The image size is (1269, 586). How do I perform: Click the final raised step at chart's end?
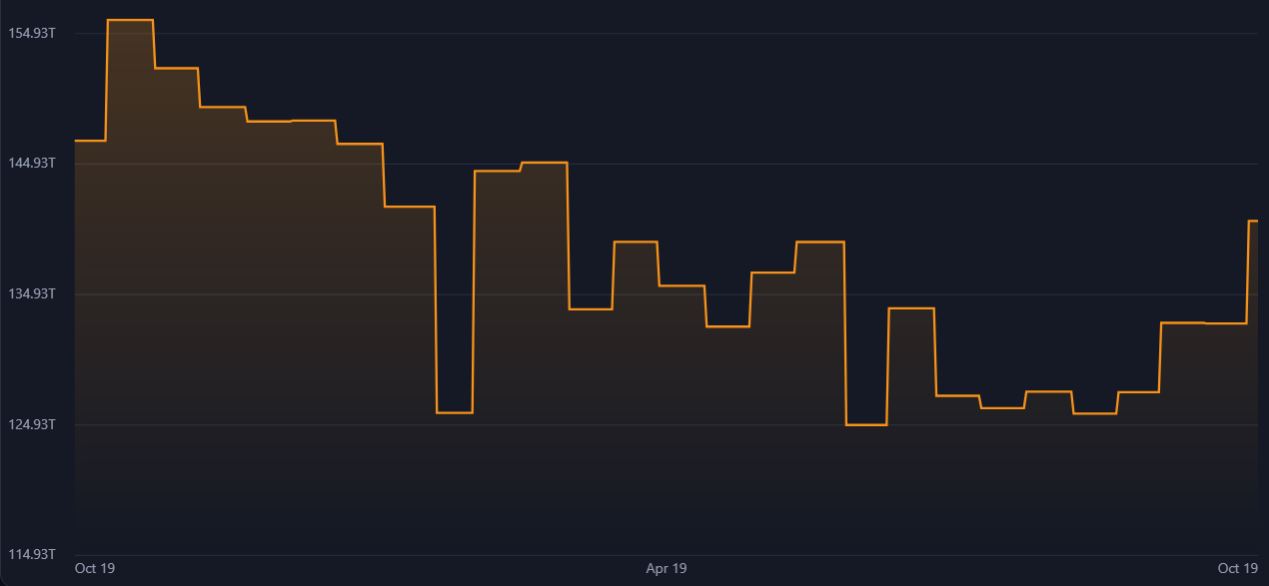point(1253,220)
